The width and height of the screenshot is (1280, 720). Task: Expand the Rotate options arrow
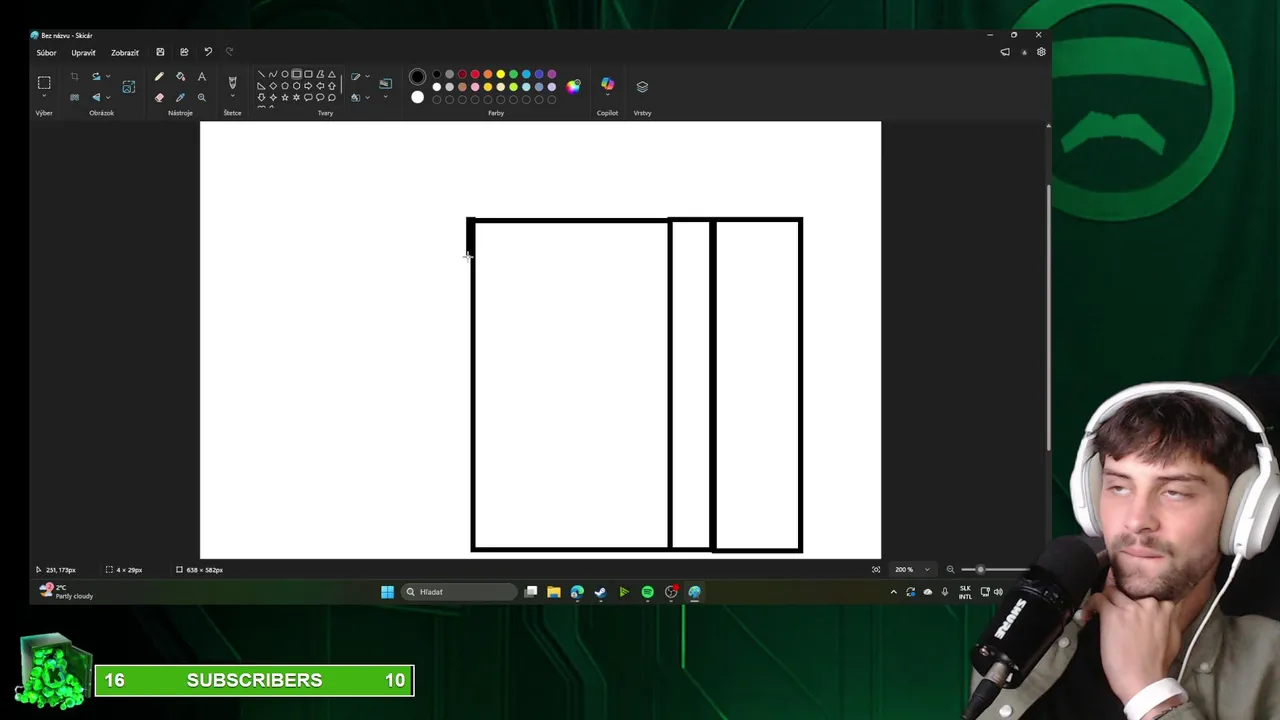108,76
